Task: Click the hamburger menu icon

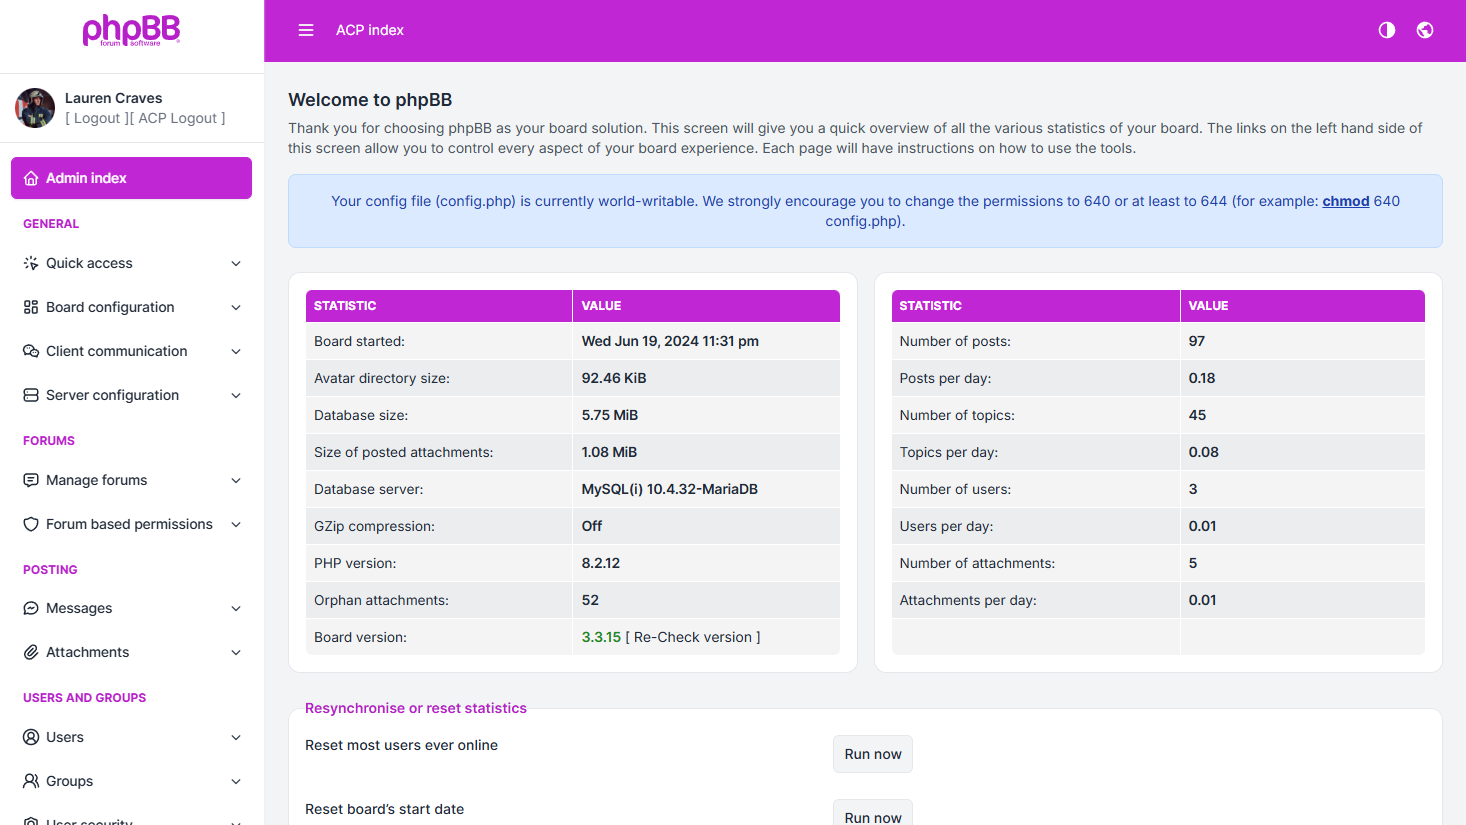Action: click(x=306, y=30)
